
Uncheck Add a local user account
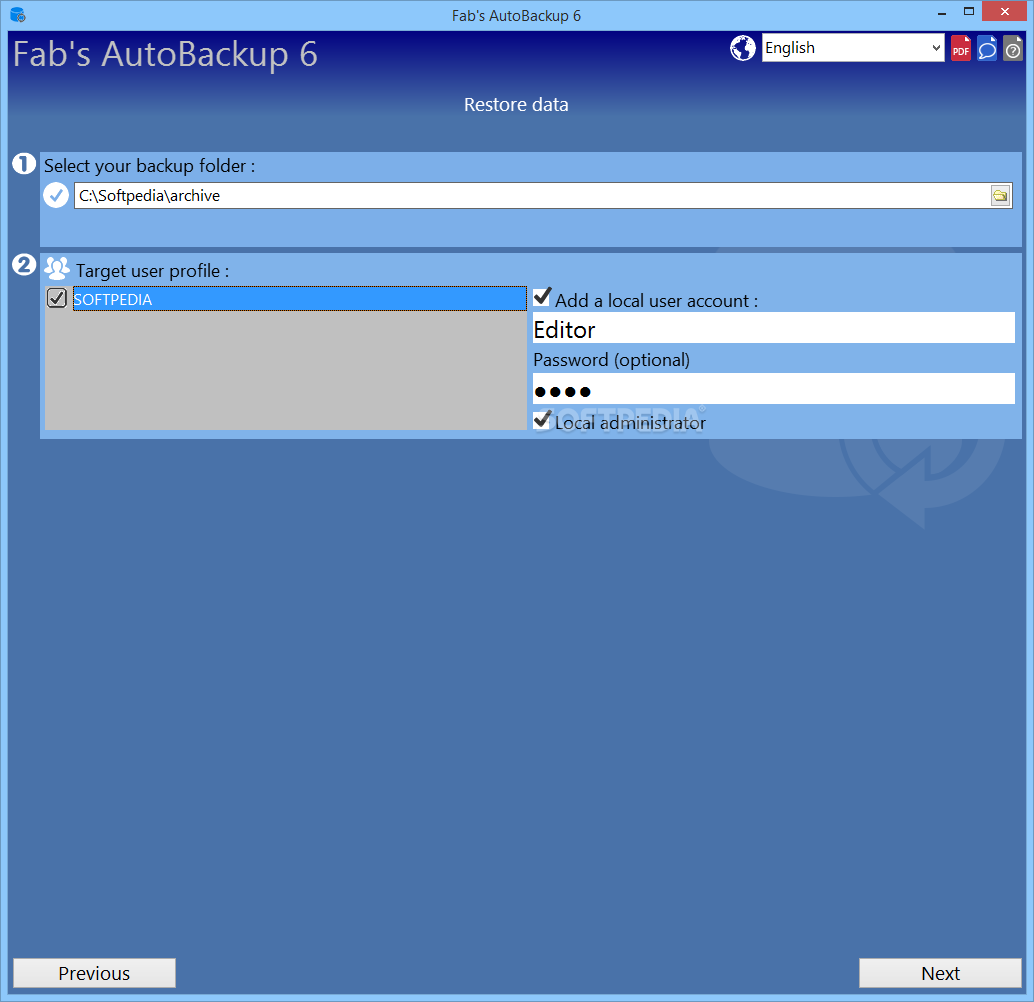pos(542,297)
